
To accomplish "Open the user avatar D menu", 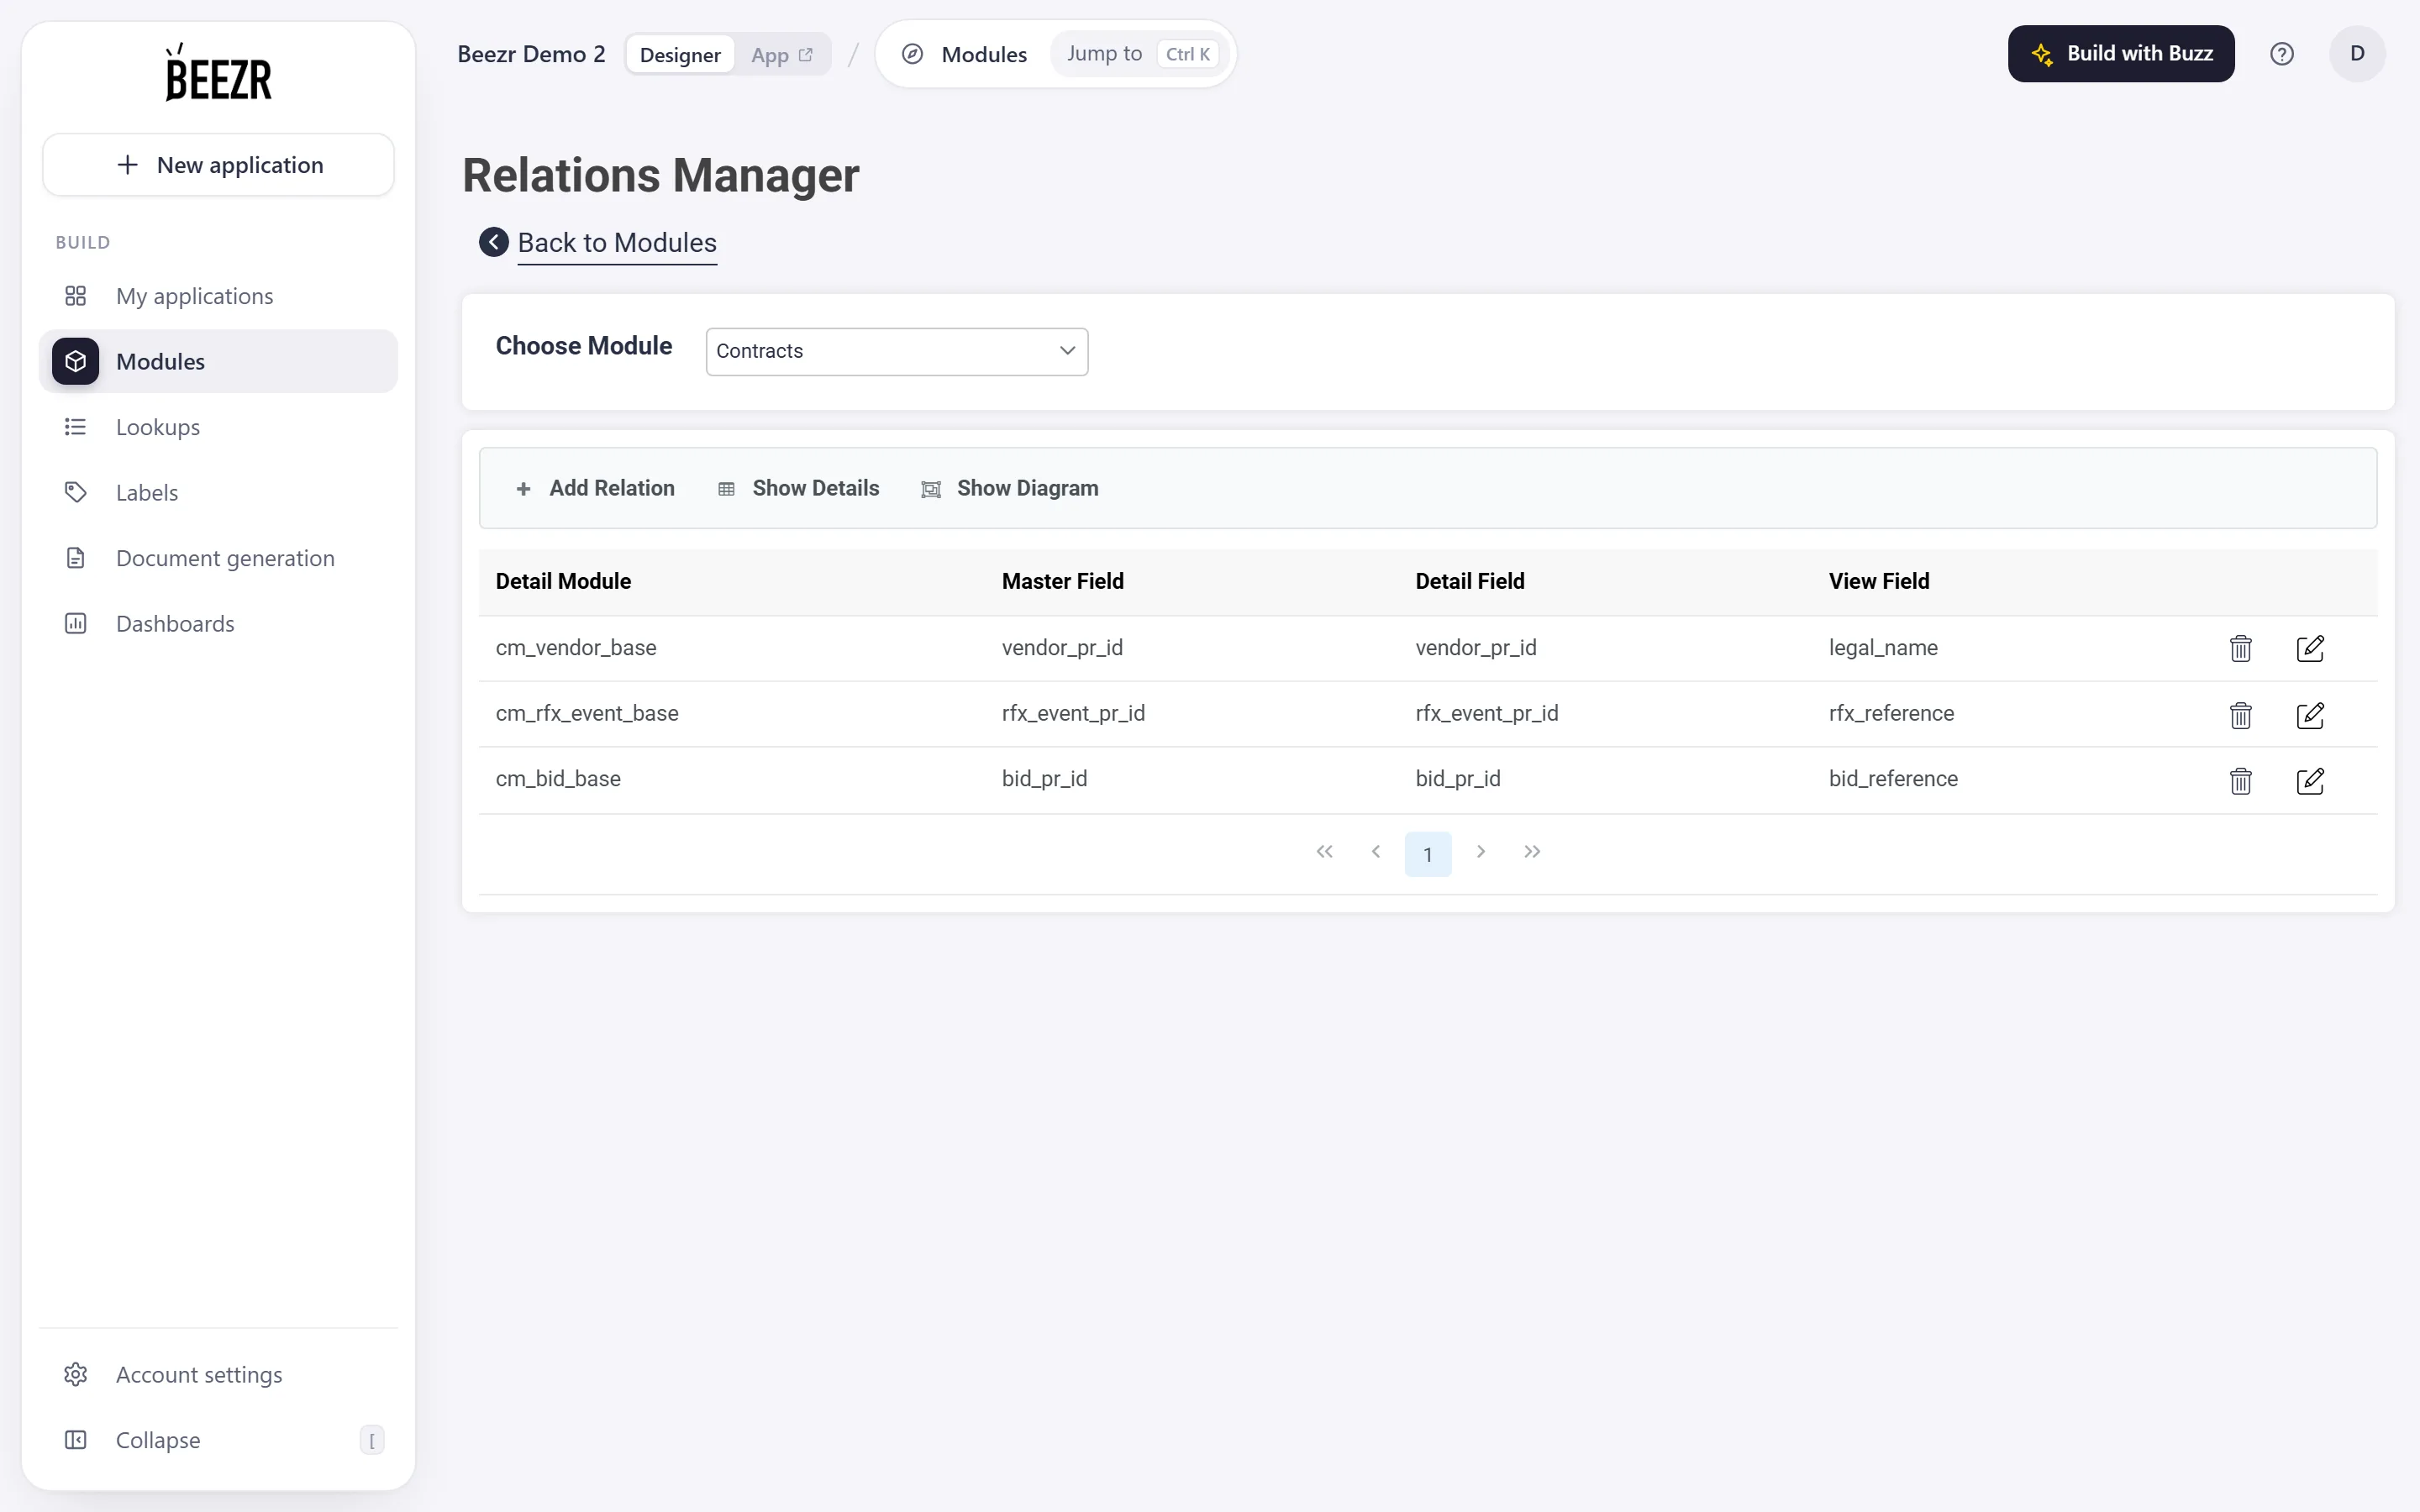I will [2357, 54].
